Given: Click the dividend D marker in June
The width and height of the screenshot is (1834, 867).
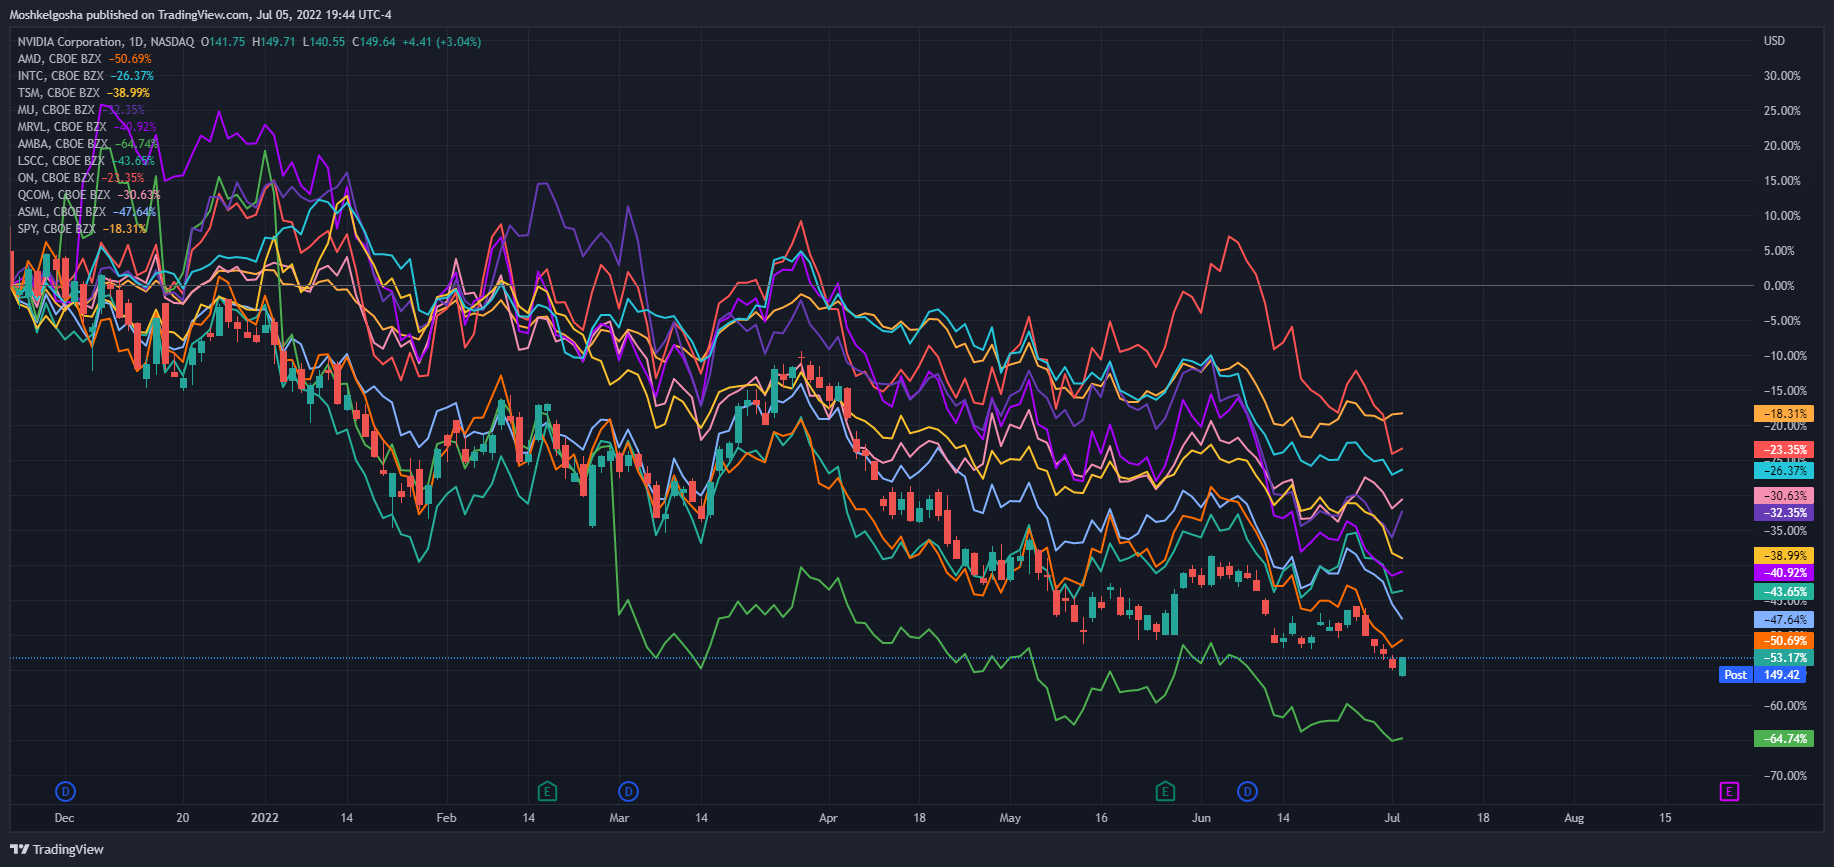Looking at the screenshot, I should pyautogui.click(x=1247, y=792).
